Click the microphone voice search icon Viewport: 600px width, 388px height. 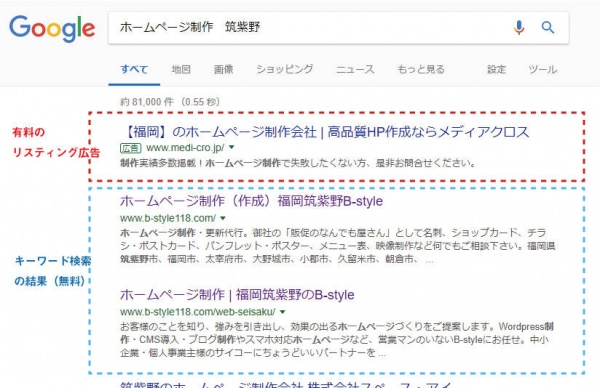(x=519, y=28)
